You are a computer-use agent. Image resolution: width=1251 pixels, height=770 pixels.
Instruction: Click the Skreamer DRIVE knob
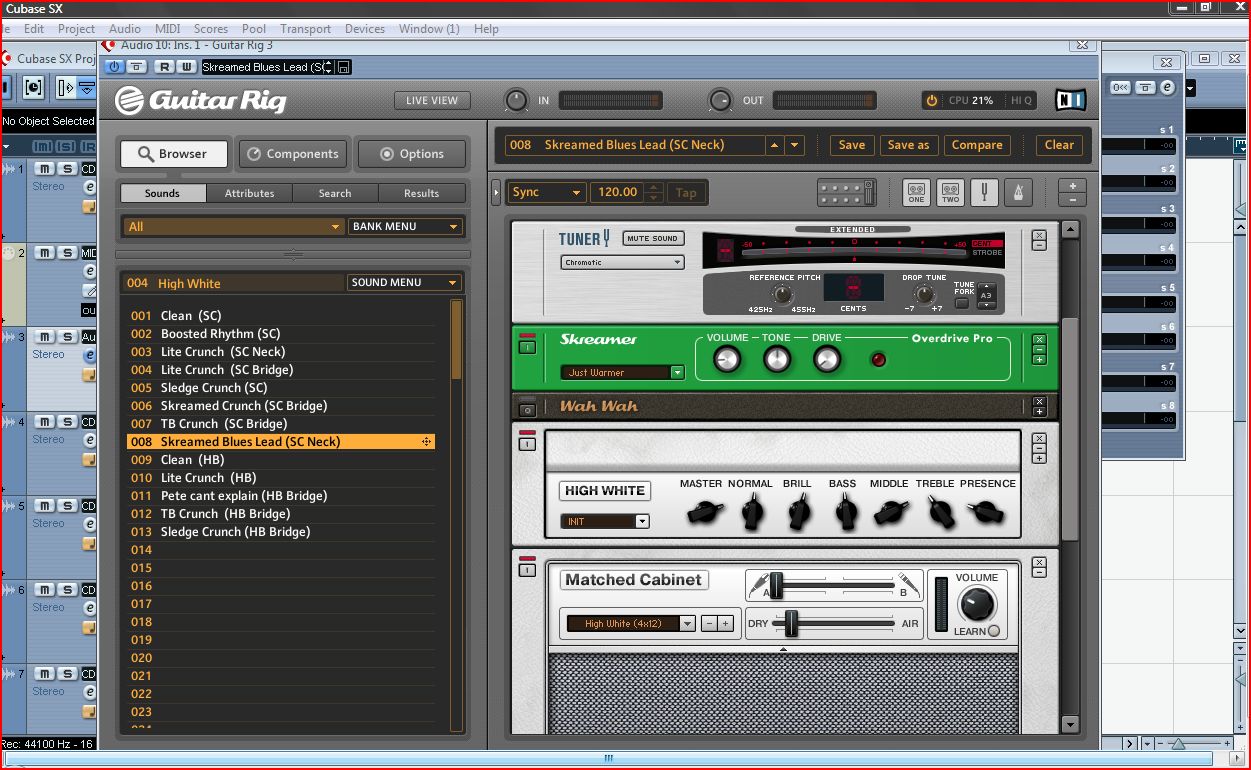click(x=827, y=360)
